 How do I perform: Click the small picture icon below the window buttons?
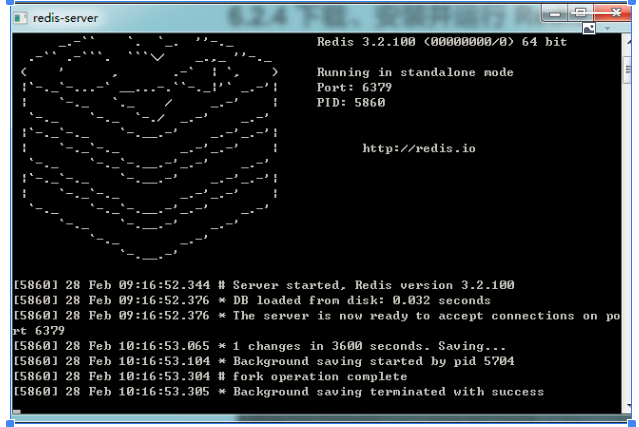coord(589,28)
